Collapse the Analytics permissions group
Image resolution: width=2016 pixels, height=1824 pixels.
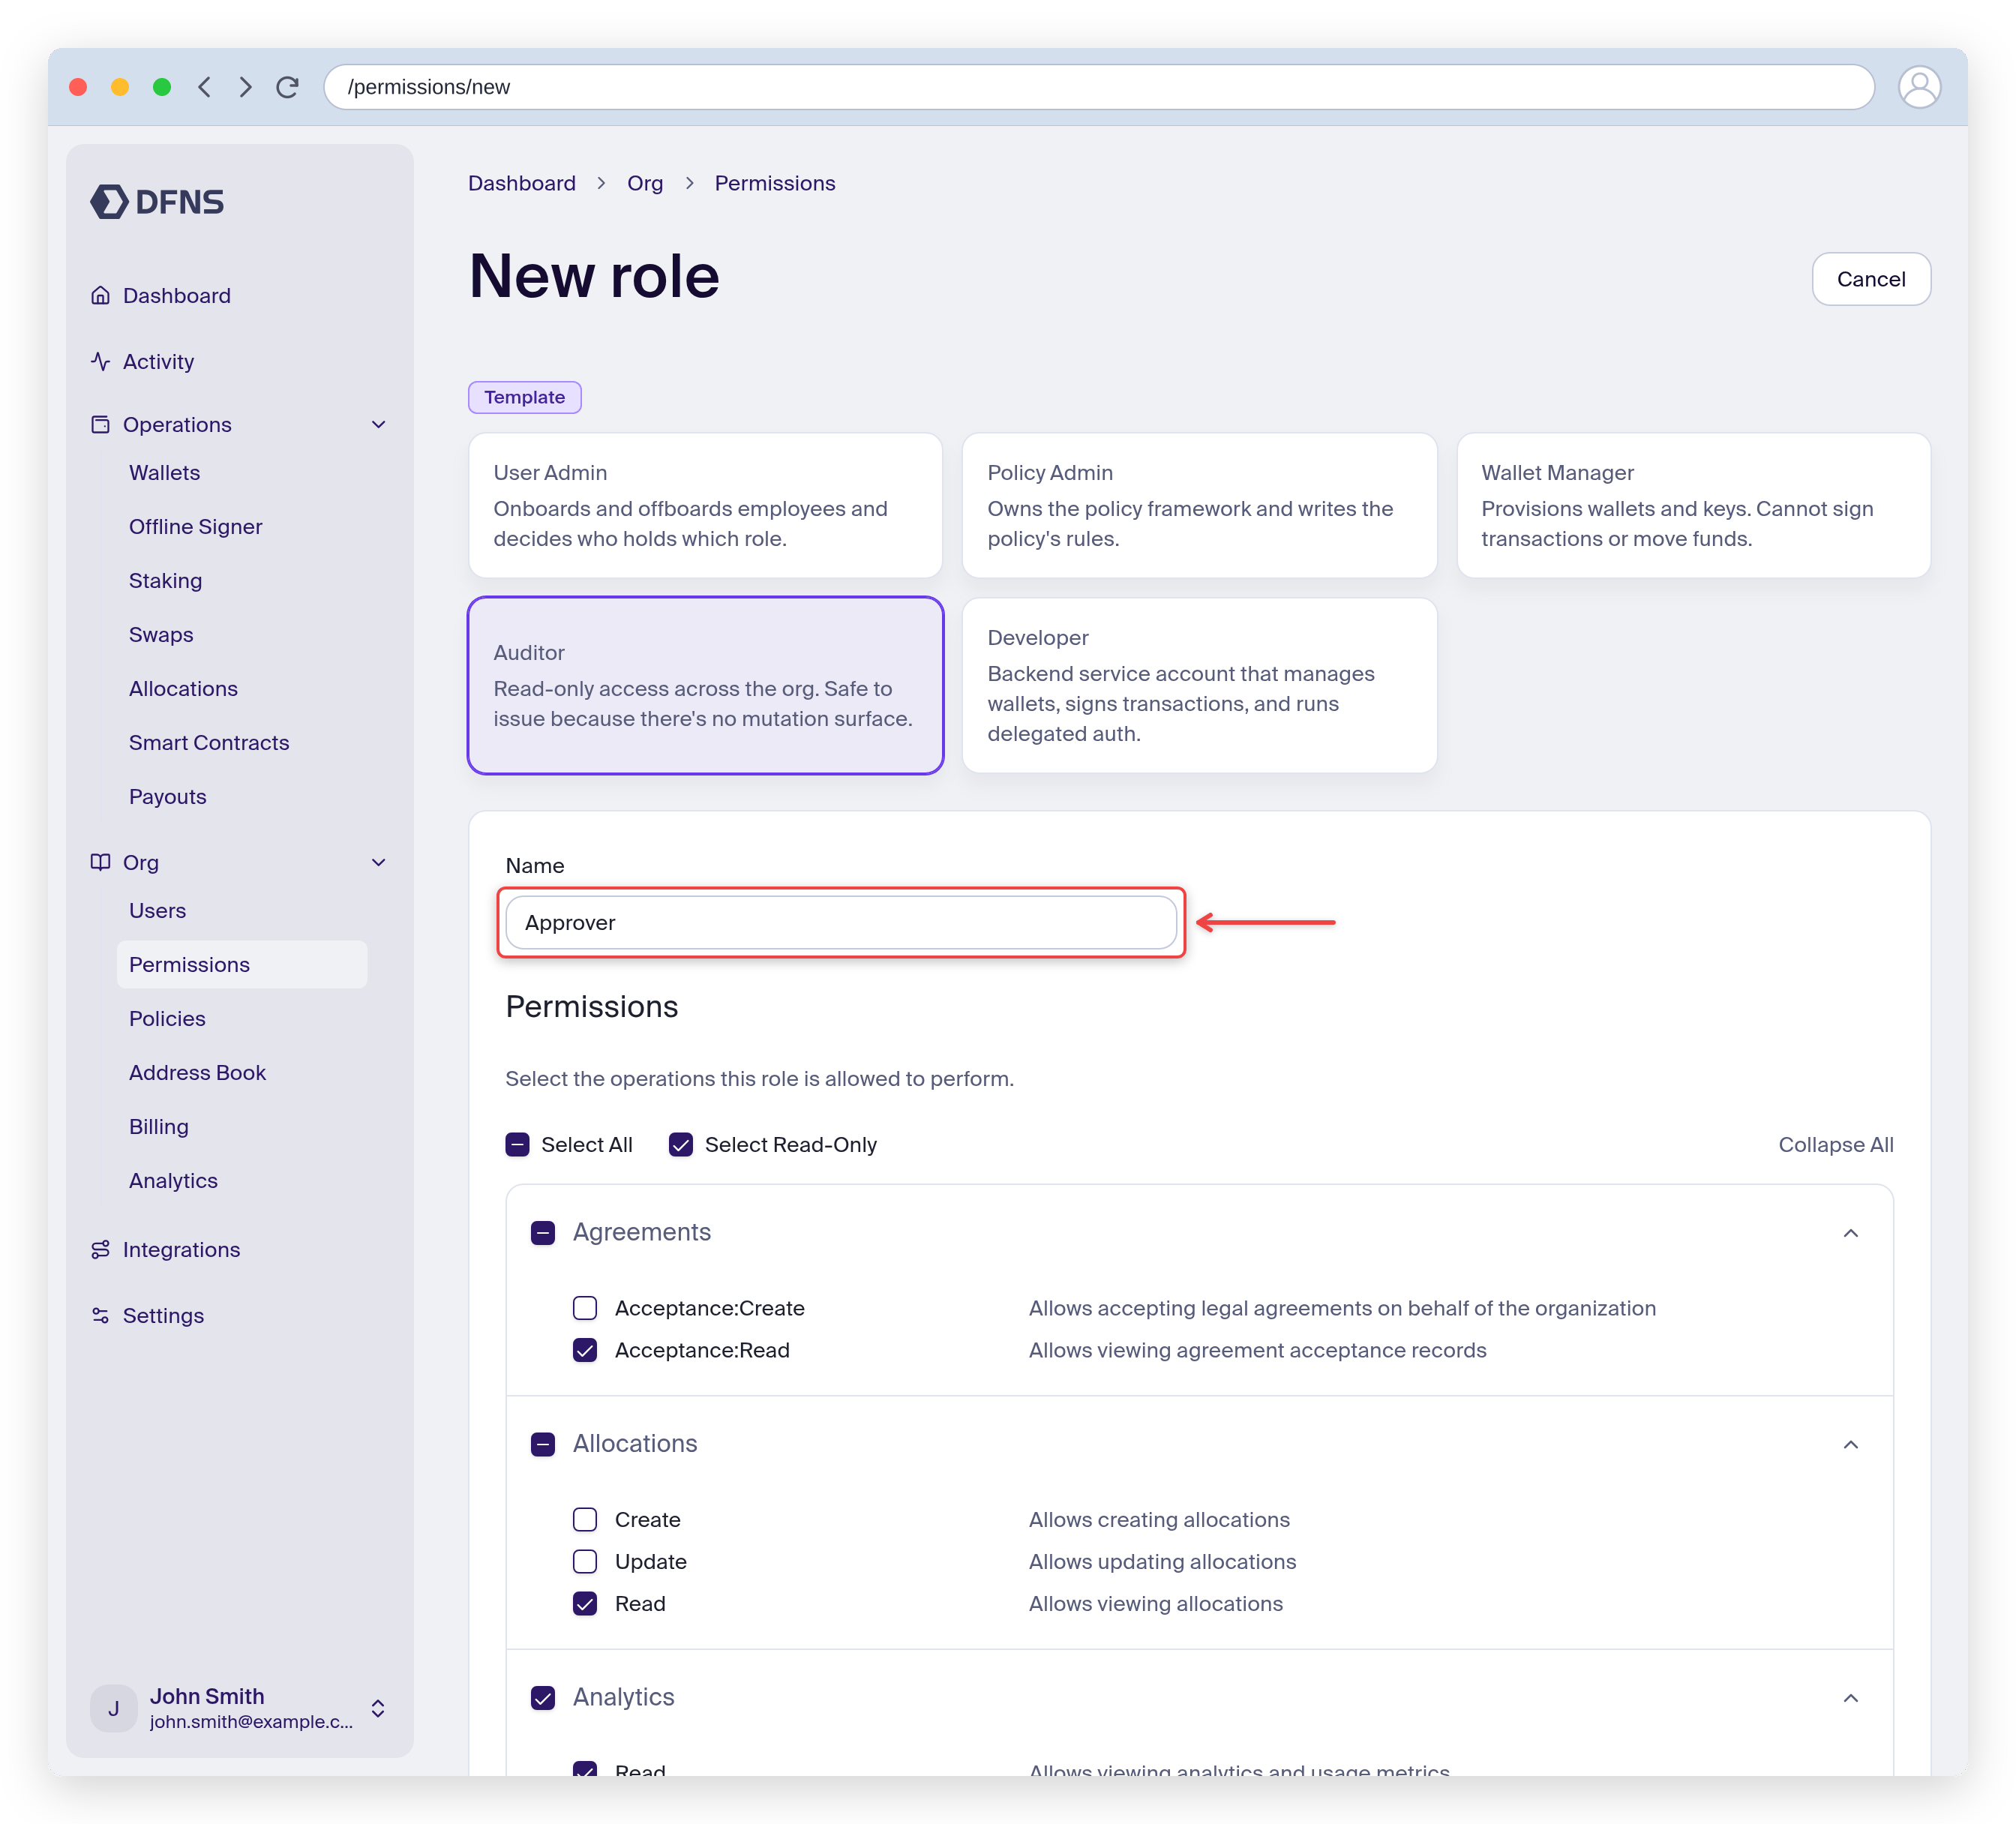[1851, 1697]
